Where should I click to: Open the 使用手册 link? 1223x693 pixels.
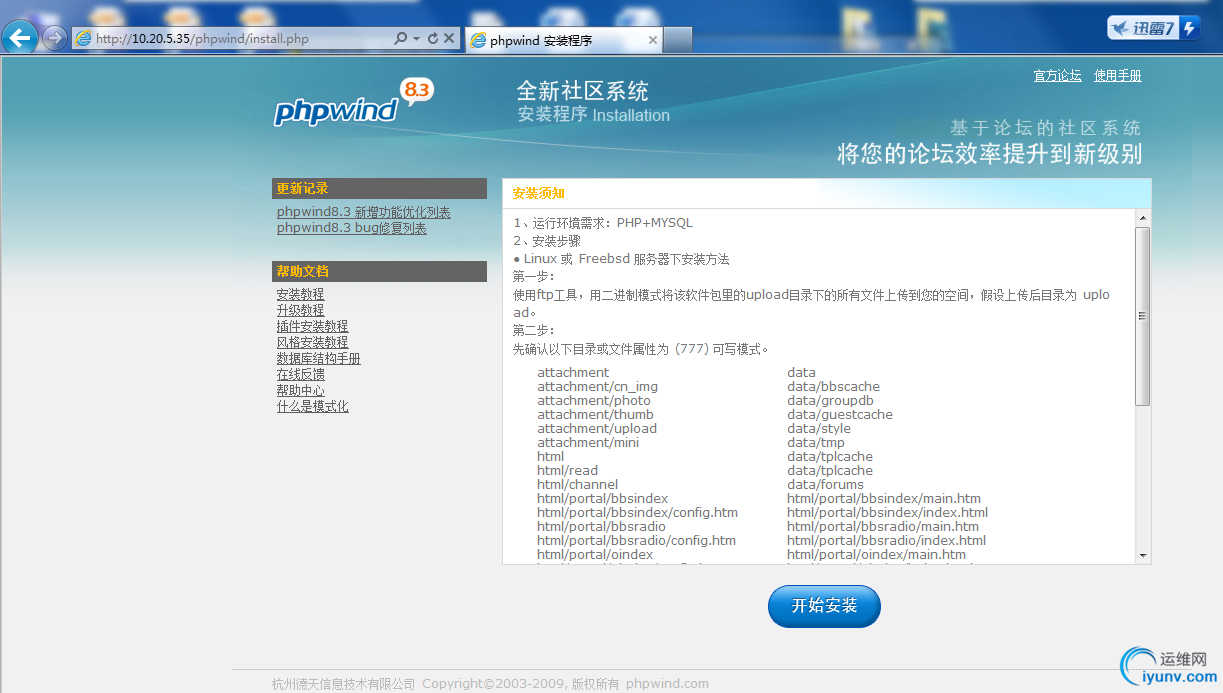tap(1117, 76)
